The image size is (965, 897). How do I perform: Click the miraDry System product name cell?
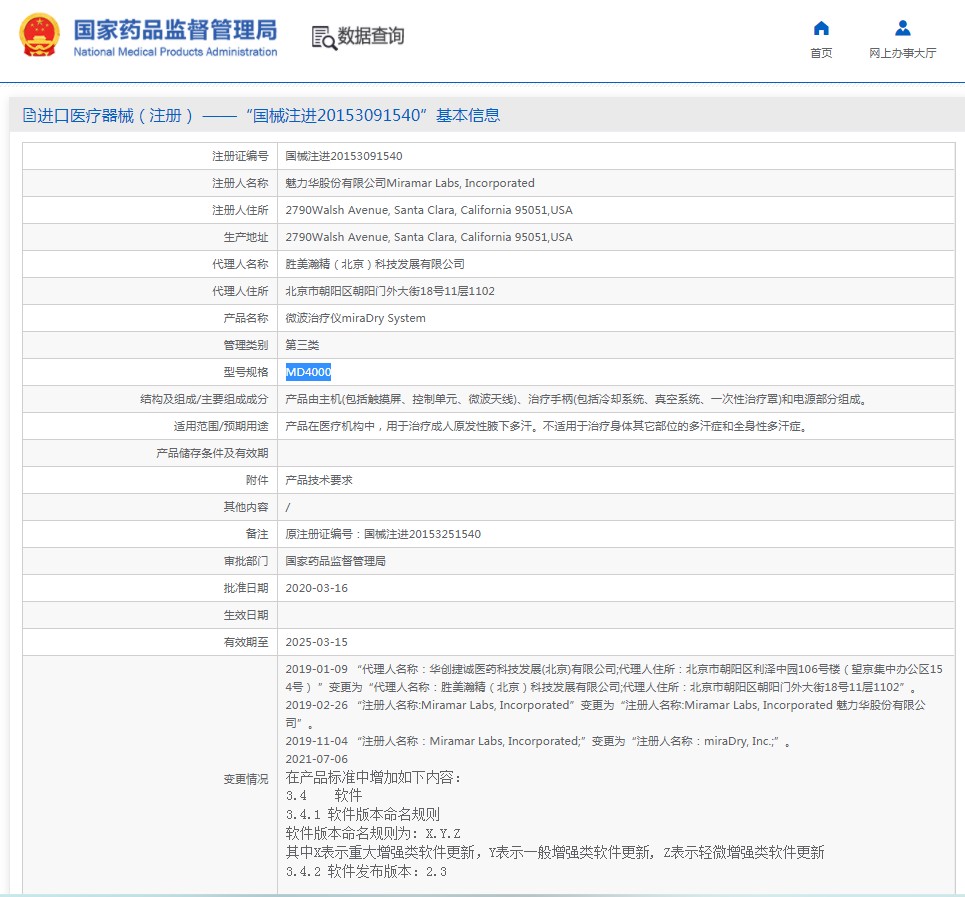coord(355,318)
